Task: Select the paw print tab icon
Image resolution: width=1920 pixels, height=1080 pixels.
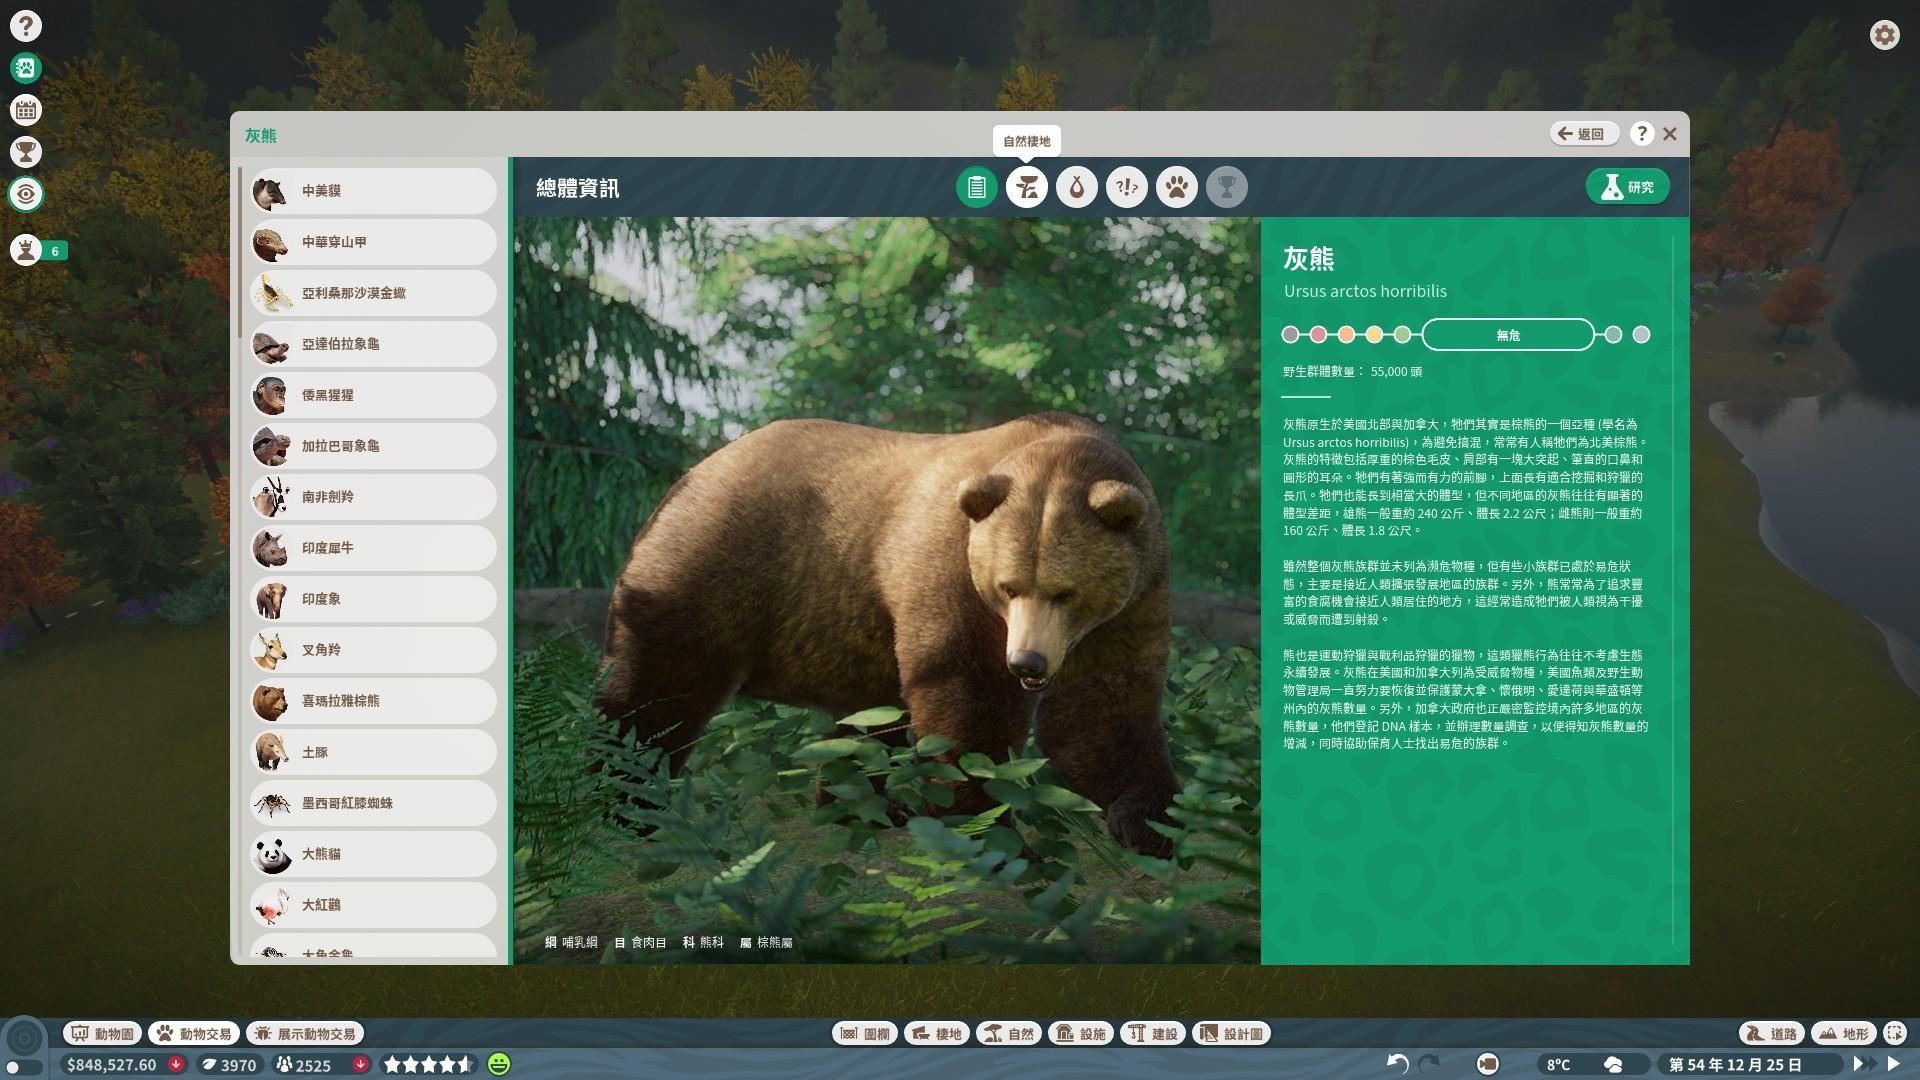Action: point(1176,187)
